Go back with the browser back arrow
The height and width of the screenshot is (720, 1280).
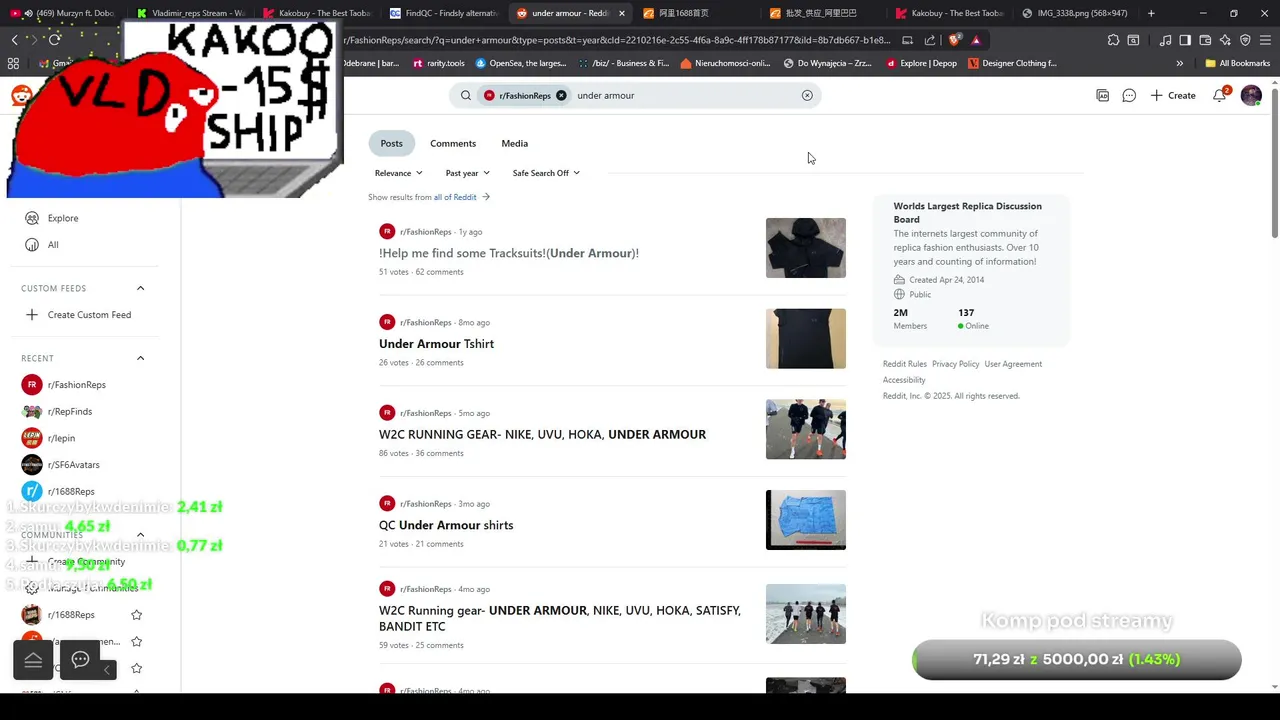tap(14, 40)
